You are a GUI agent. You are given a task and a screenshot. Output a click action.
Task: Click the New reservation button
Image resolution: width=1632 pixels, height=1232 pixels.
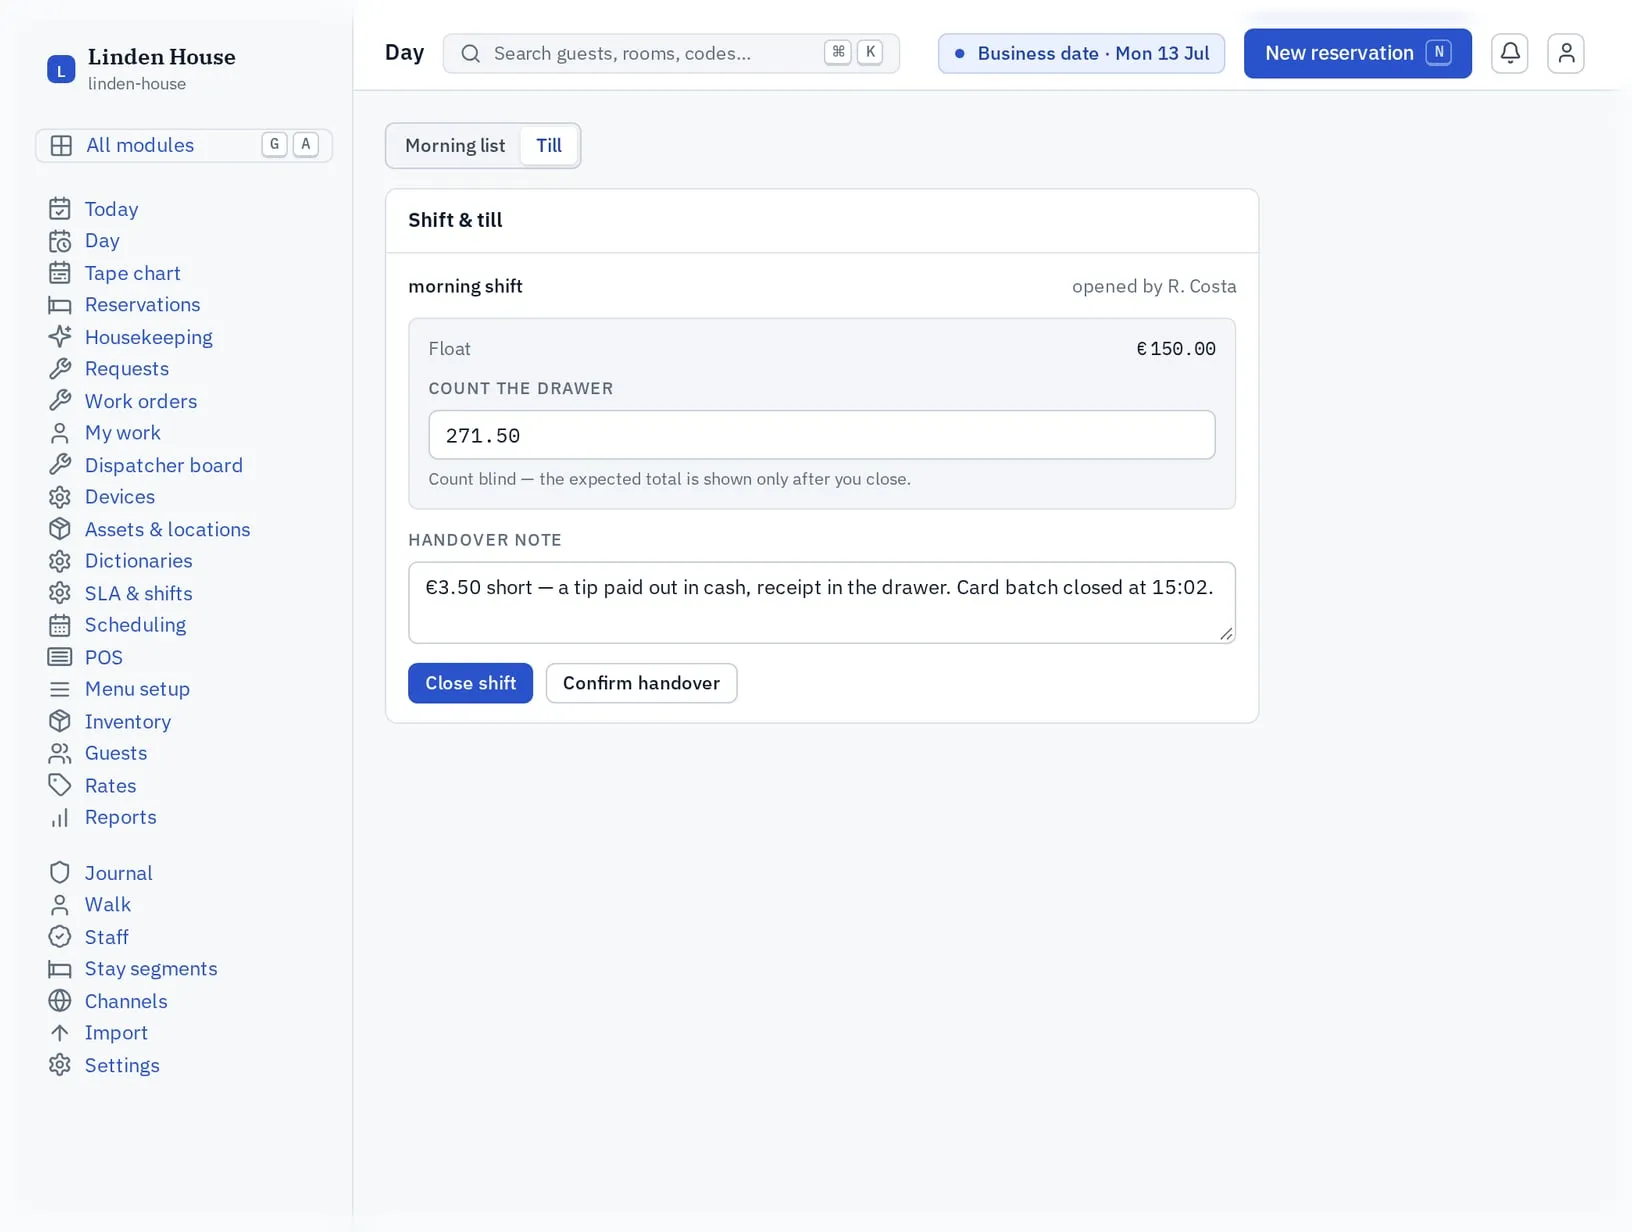pos(1357,53)
